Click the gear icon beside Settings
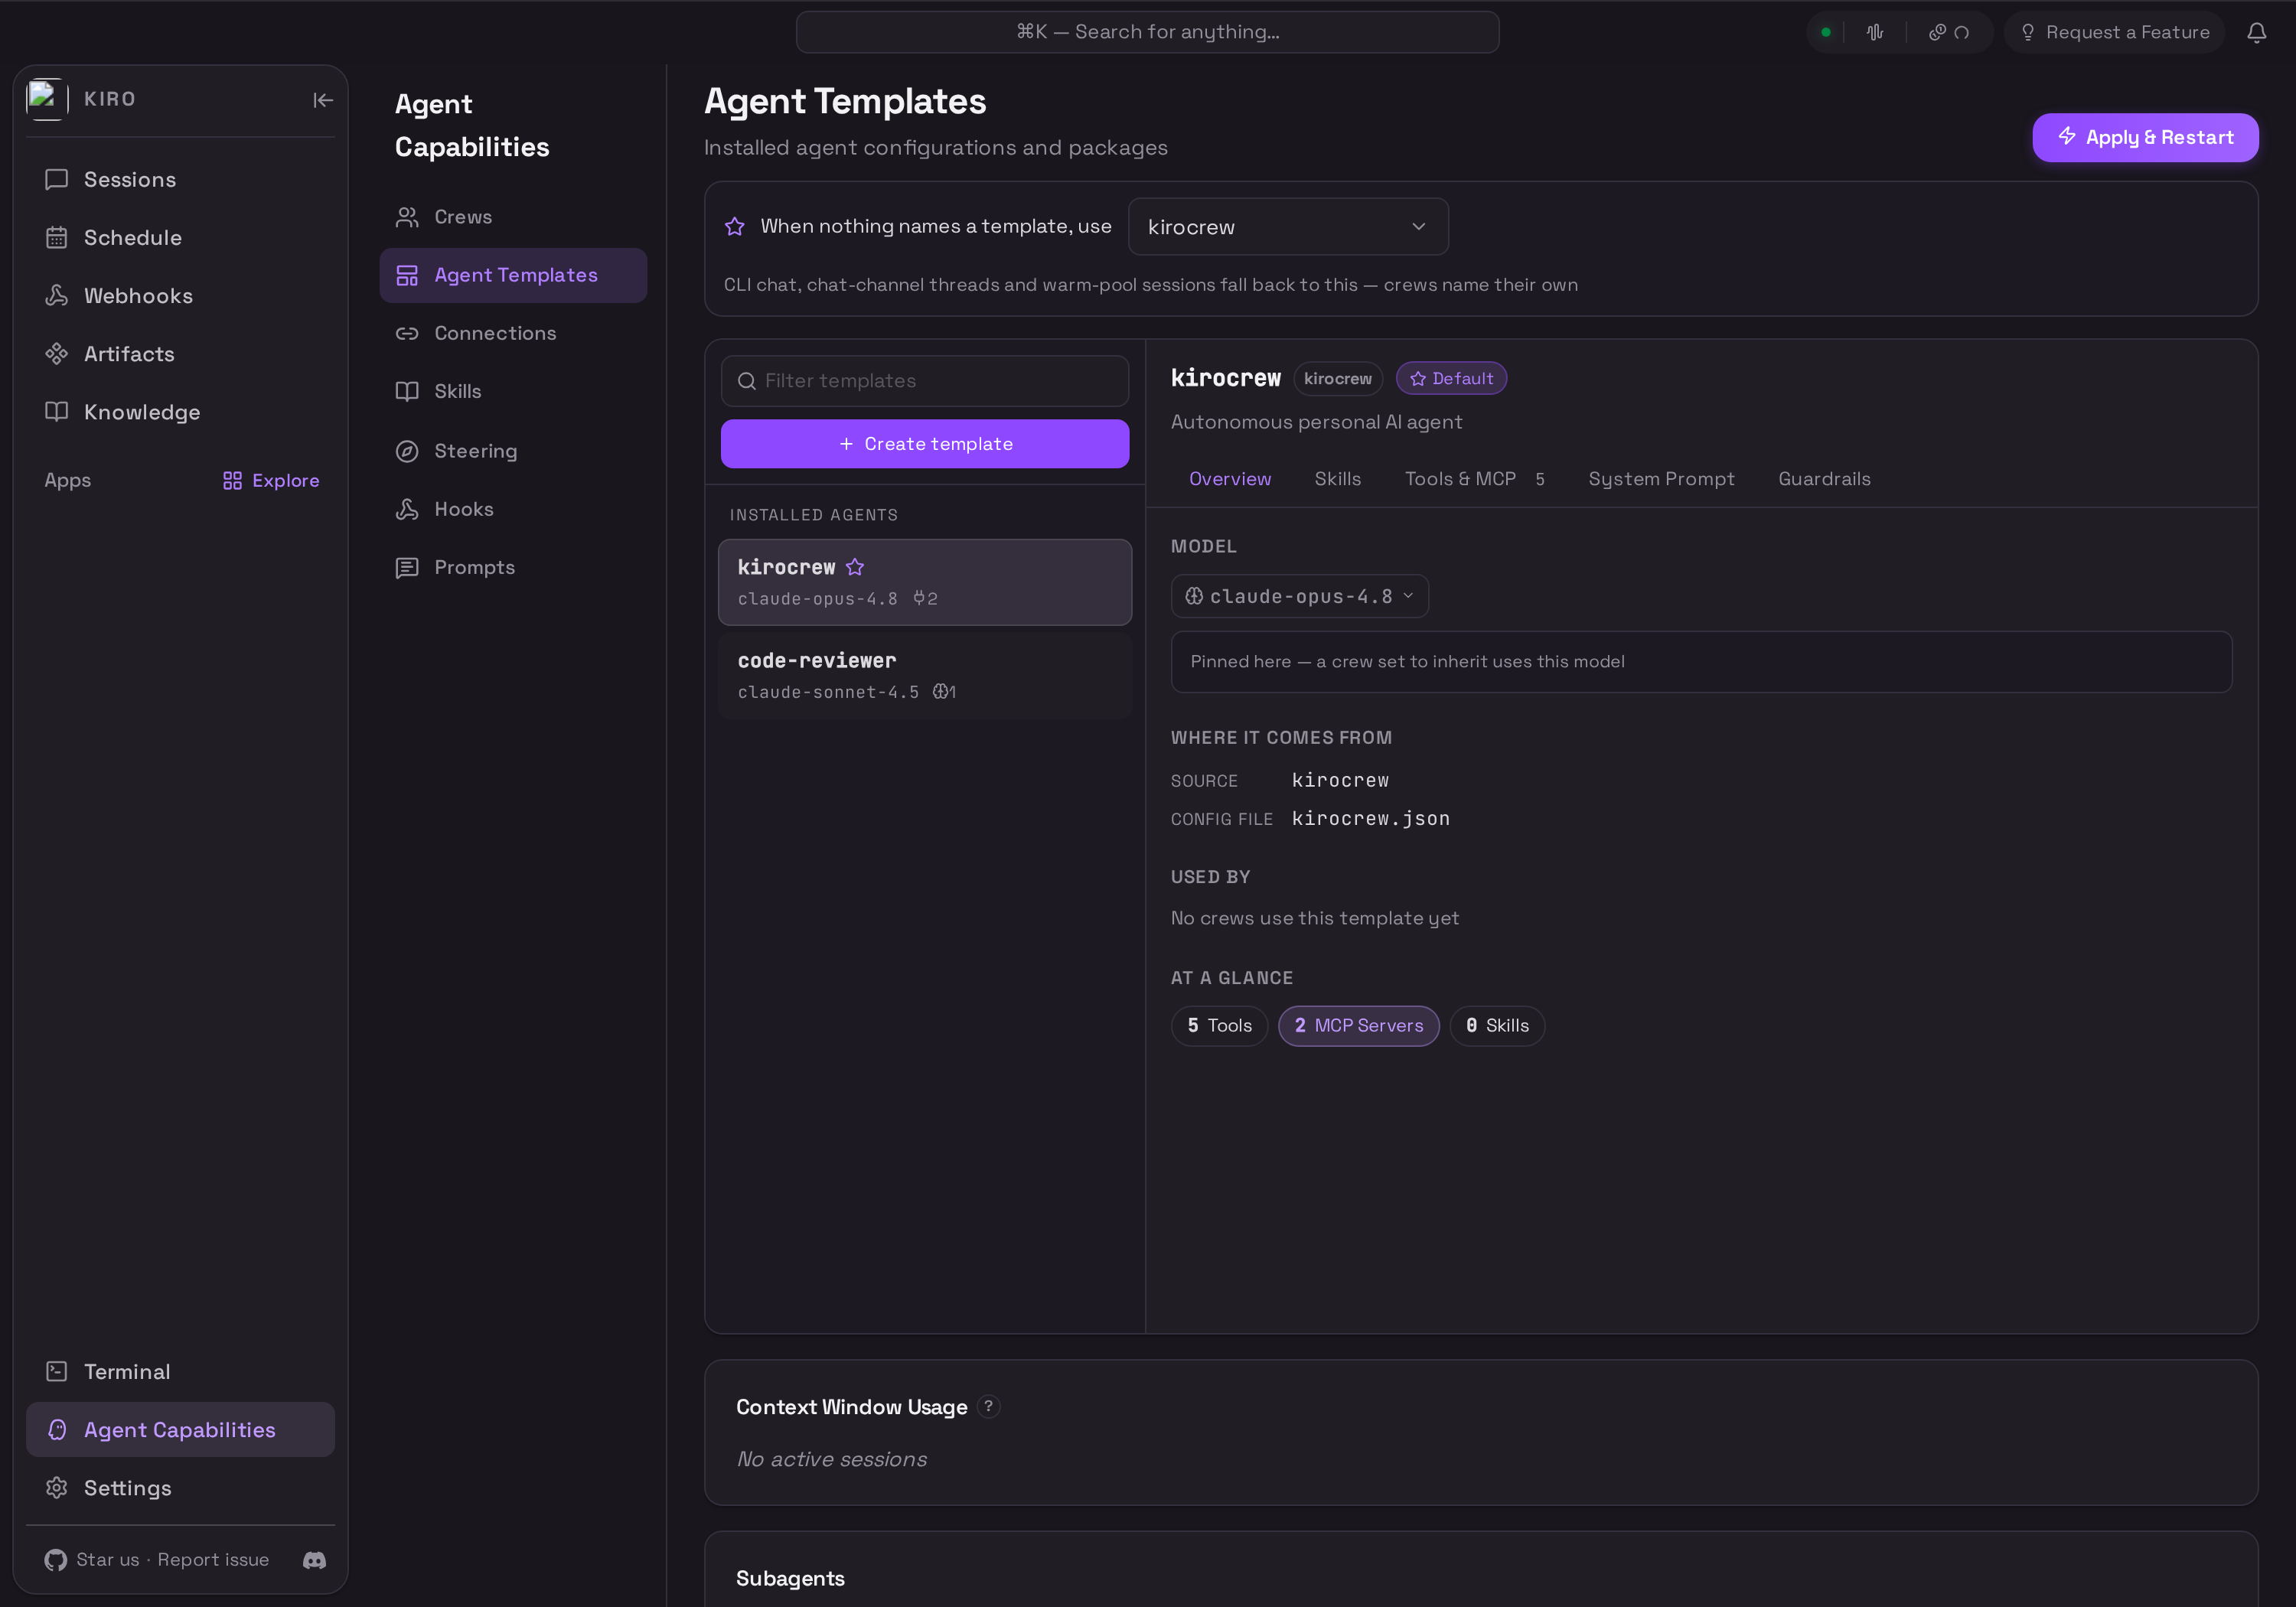 coord(57,1488)
